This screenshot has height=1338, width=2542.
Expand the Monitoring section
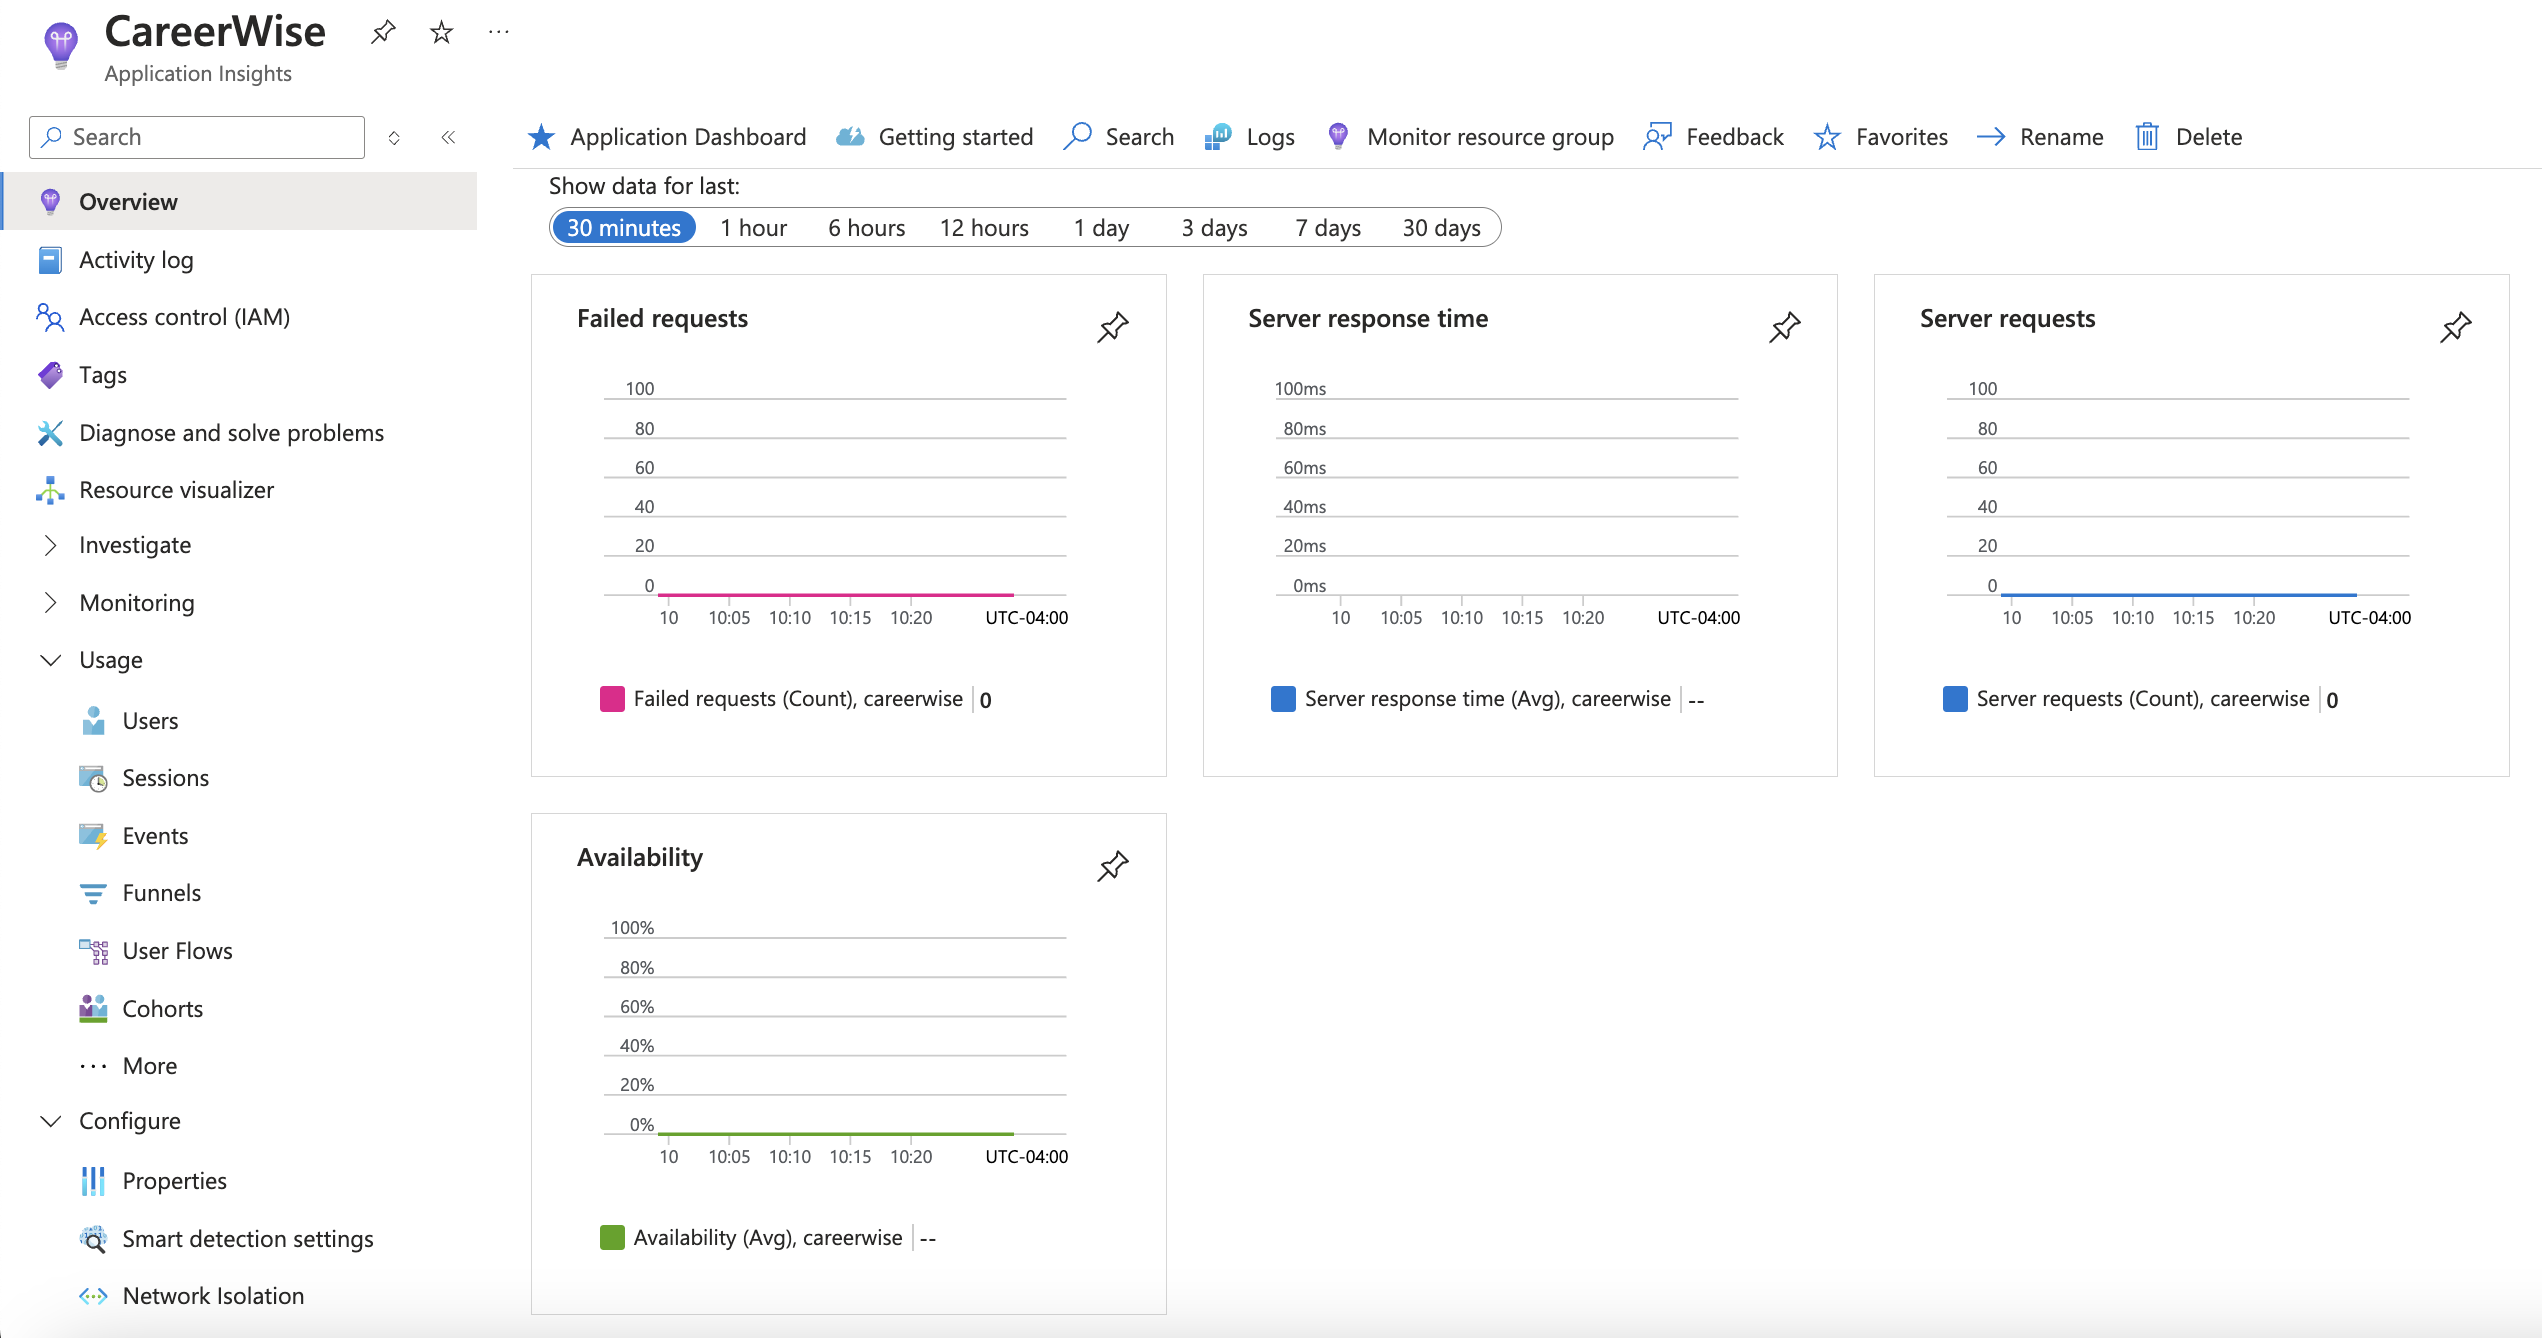(x=50, y=603)
